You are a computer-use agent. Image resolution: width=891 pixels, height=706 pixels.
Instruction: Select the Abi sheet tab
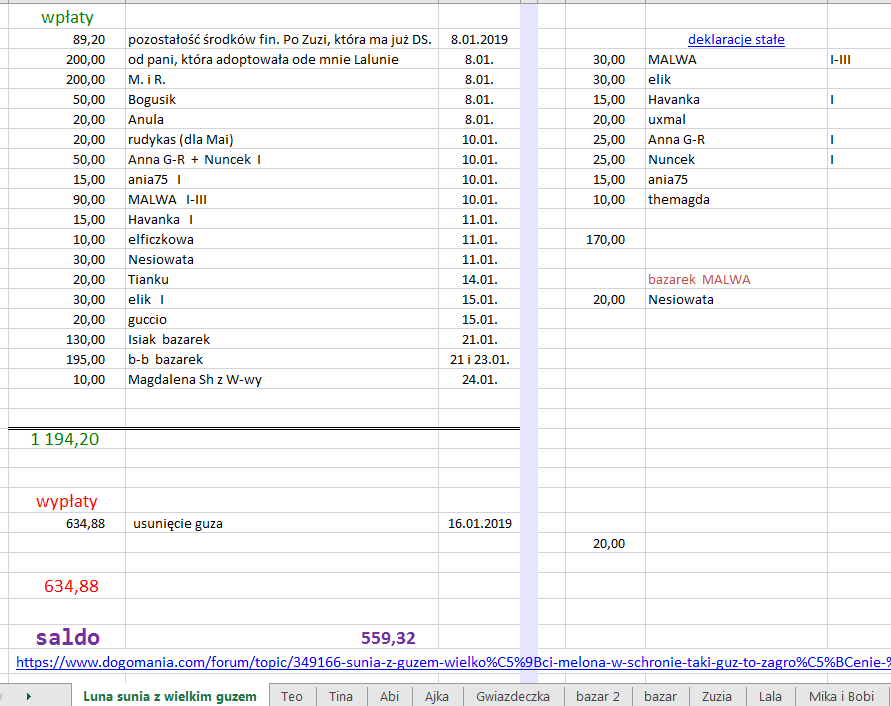click(x=389, y=696)
